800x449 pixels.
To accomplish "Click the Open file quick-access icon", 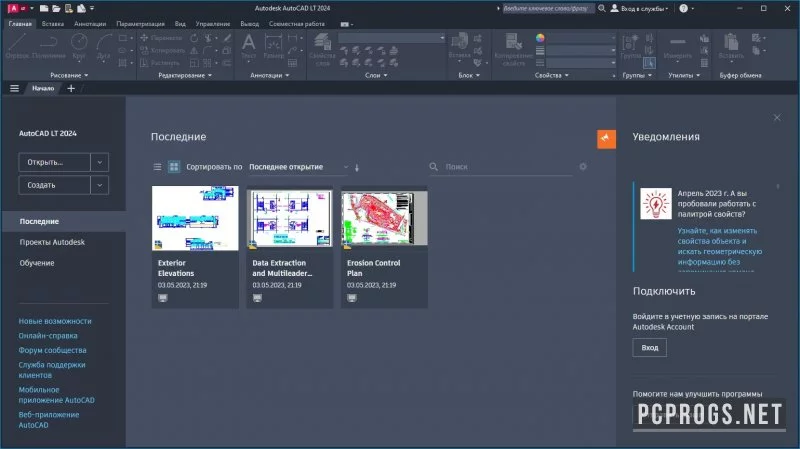I will (56, 8).
